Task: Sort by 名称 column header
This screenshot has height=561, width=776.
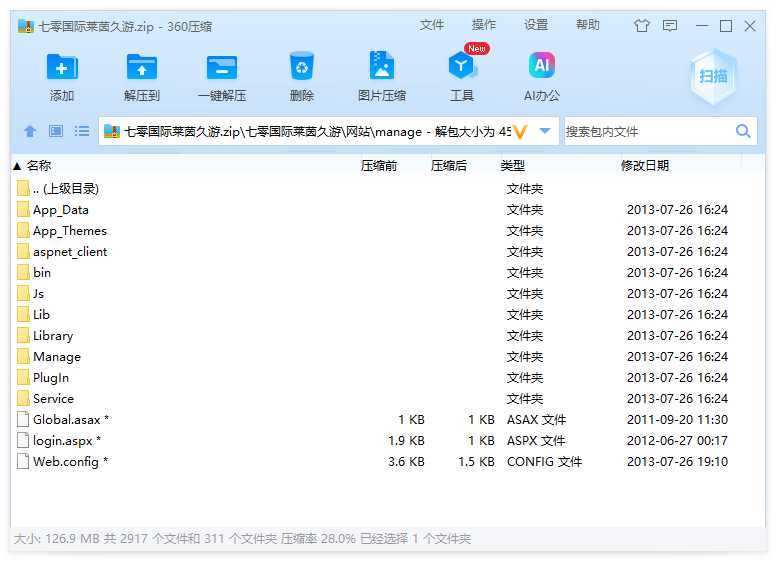Action: pos(39,166)
